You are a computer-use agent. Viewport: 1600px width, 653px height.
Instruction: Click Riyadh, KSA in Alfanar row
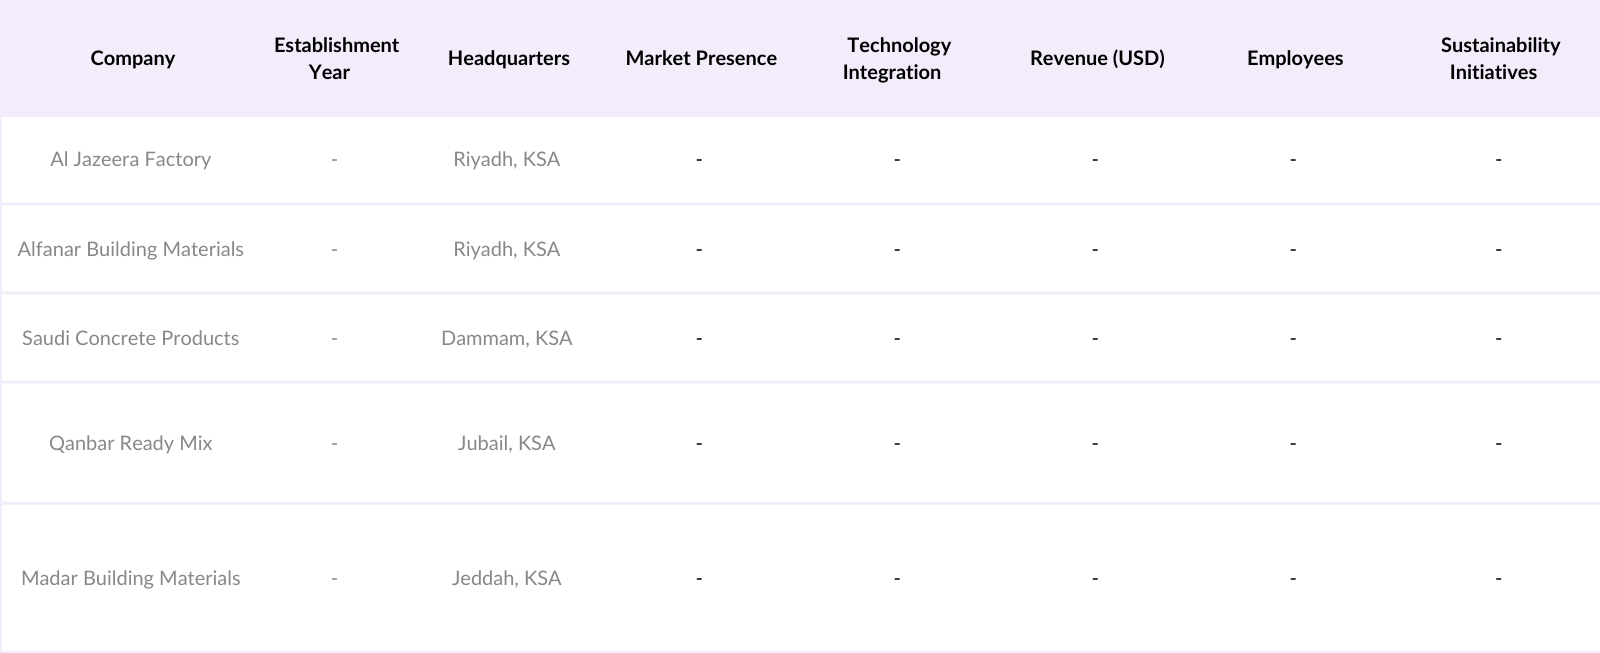506,249
